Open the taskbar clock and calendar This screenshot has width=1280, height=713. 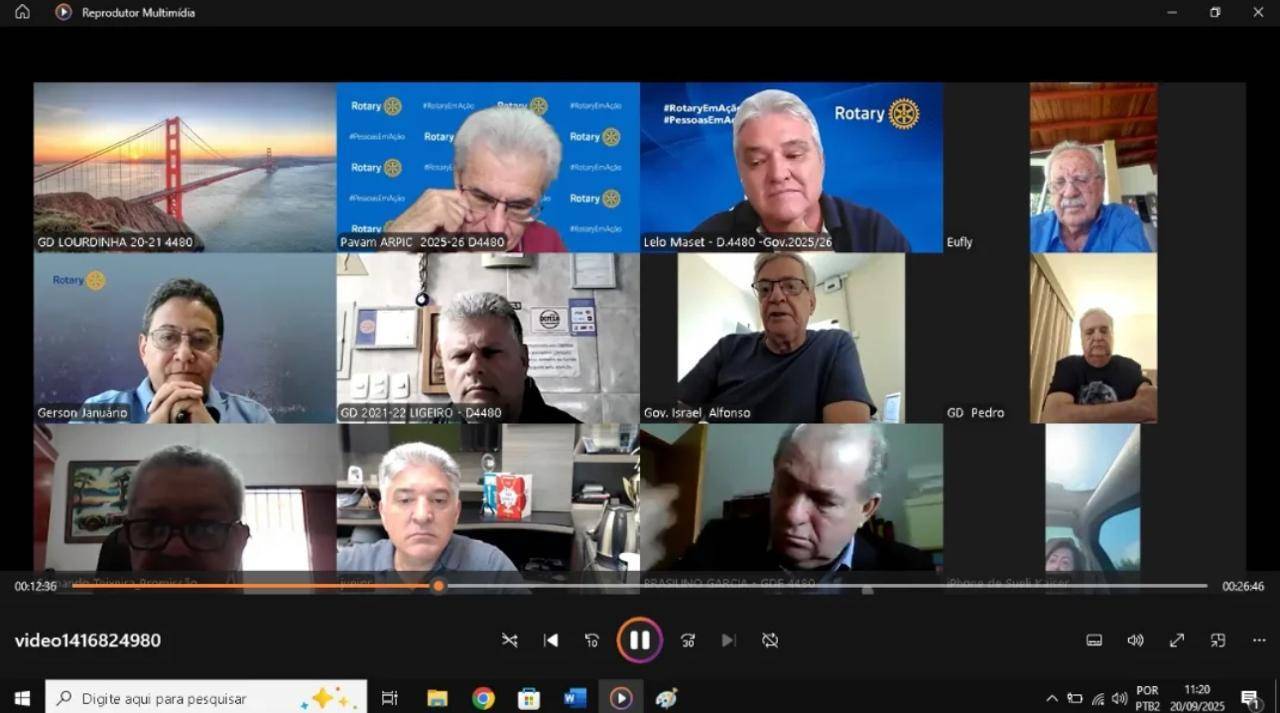pos(1197,698)
